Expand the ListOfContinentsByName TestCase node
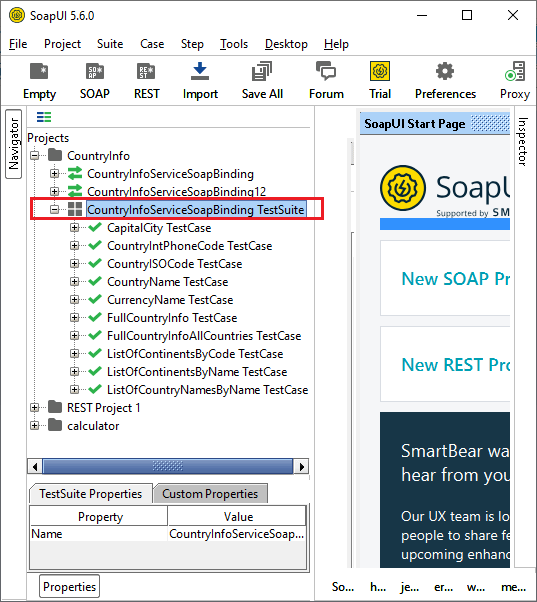The width and height of the screenshot is (537, 602). click(x=74, y=372)
